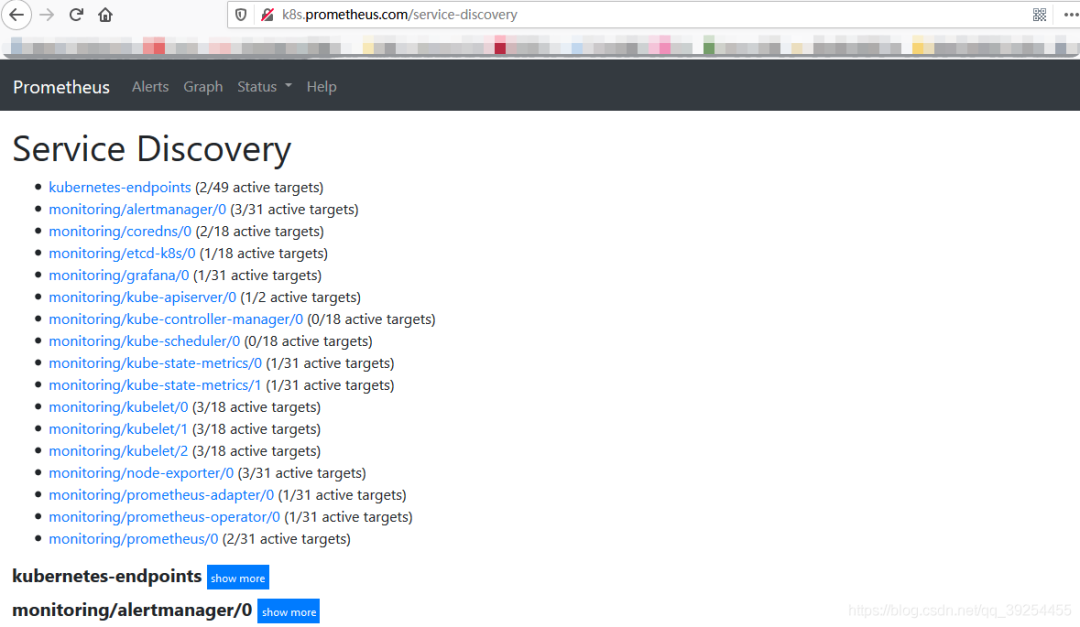
Task: Expand the Status dropdown menu
Action: [264, 87]
